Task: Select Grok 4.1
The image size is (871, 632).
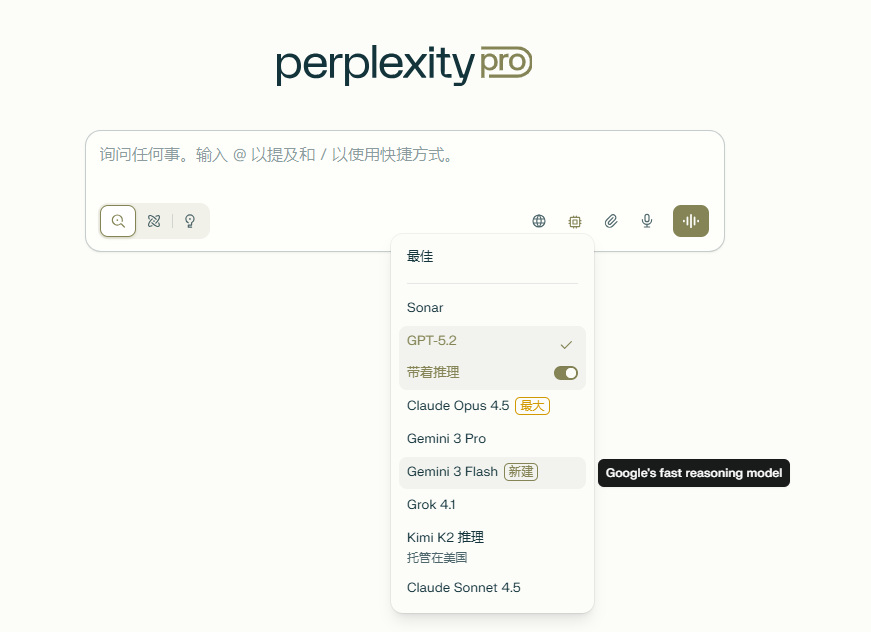Action: tap(431, 504)
